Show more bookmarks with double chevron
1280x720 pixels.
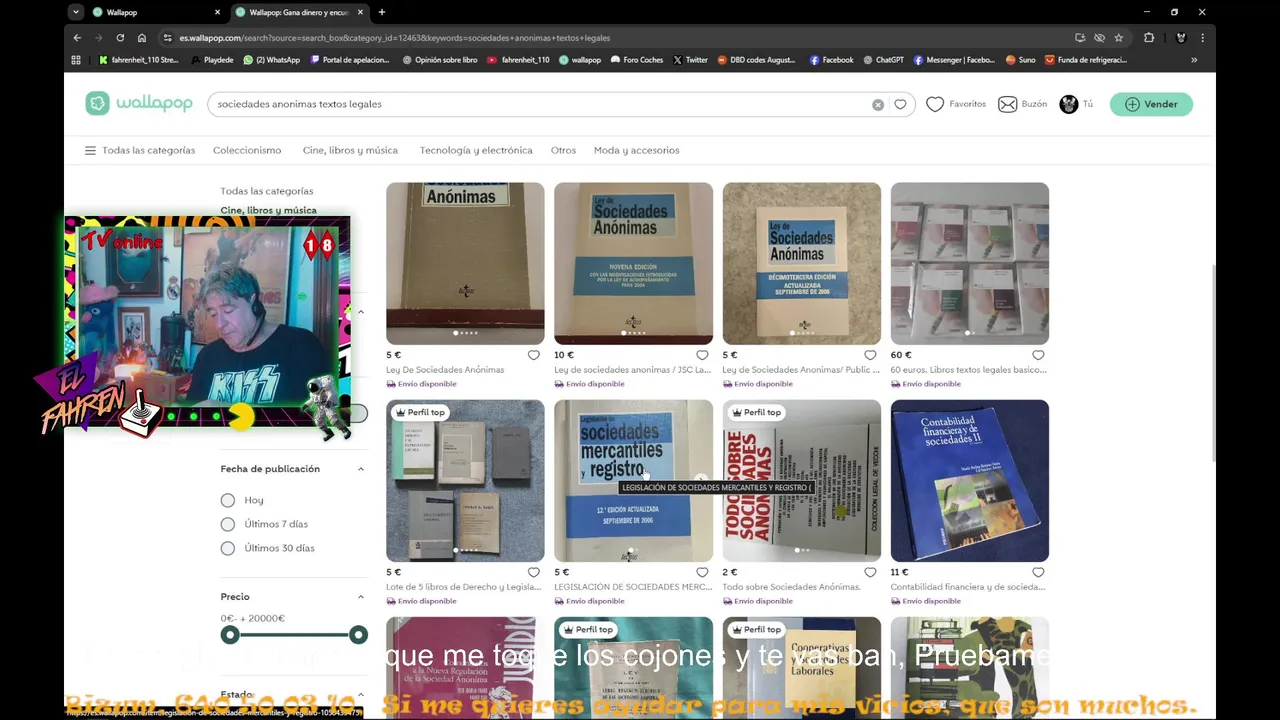point(1194,60)
